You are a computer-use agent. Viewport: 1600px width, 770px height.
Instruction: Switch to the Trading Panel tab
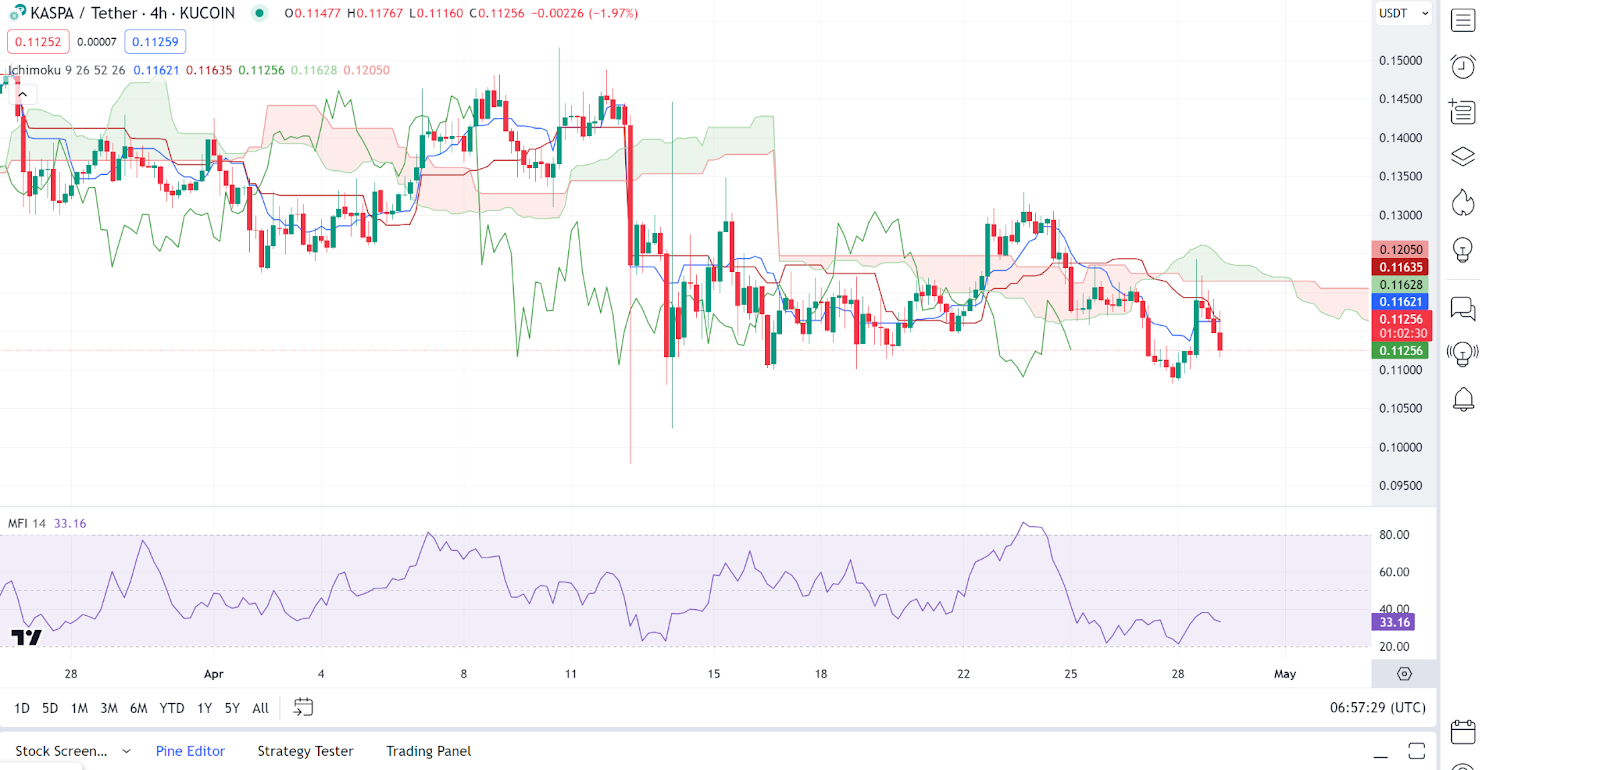pos(428,751)
